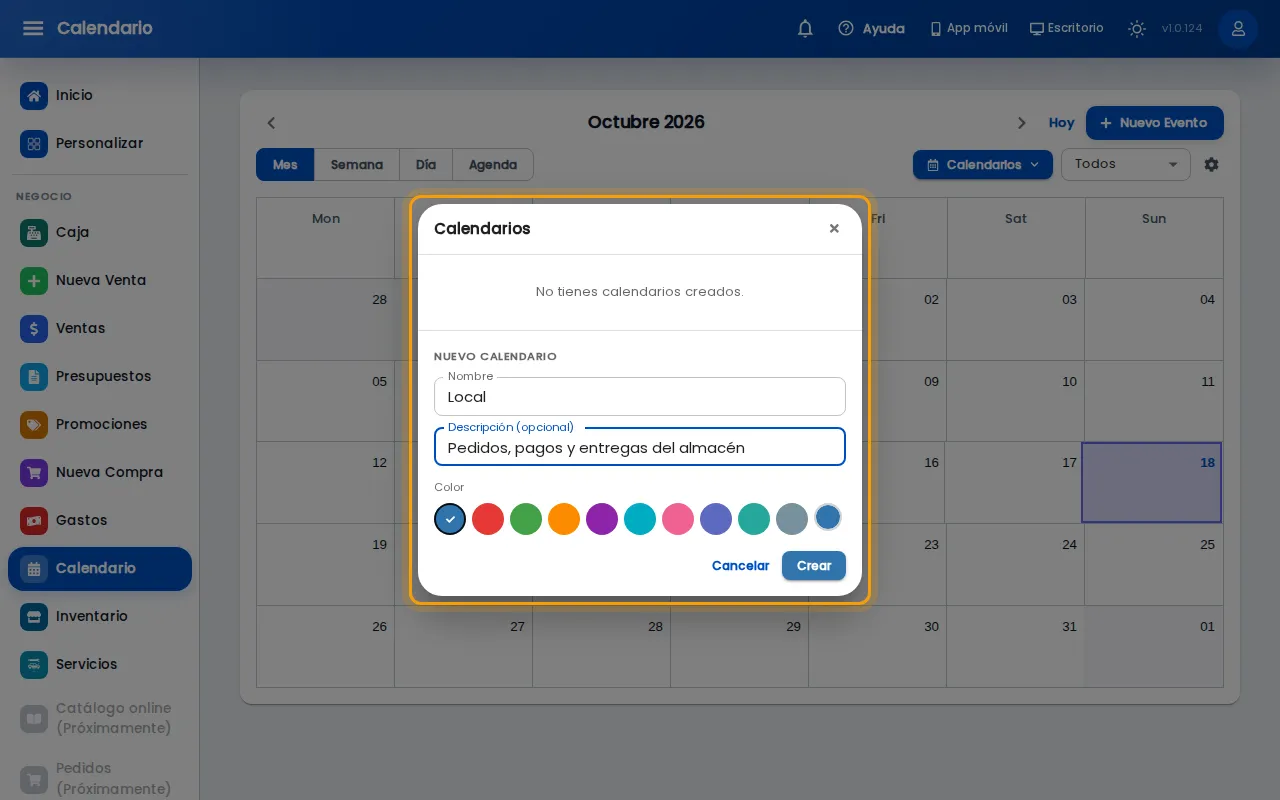
Task: Pick the red color swatch
Action: [488, 519]
